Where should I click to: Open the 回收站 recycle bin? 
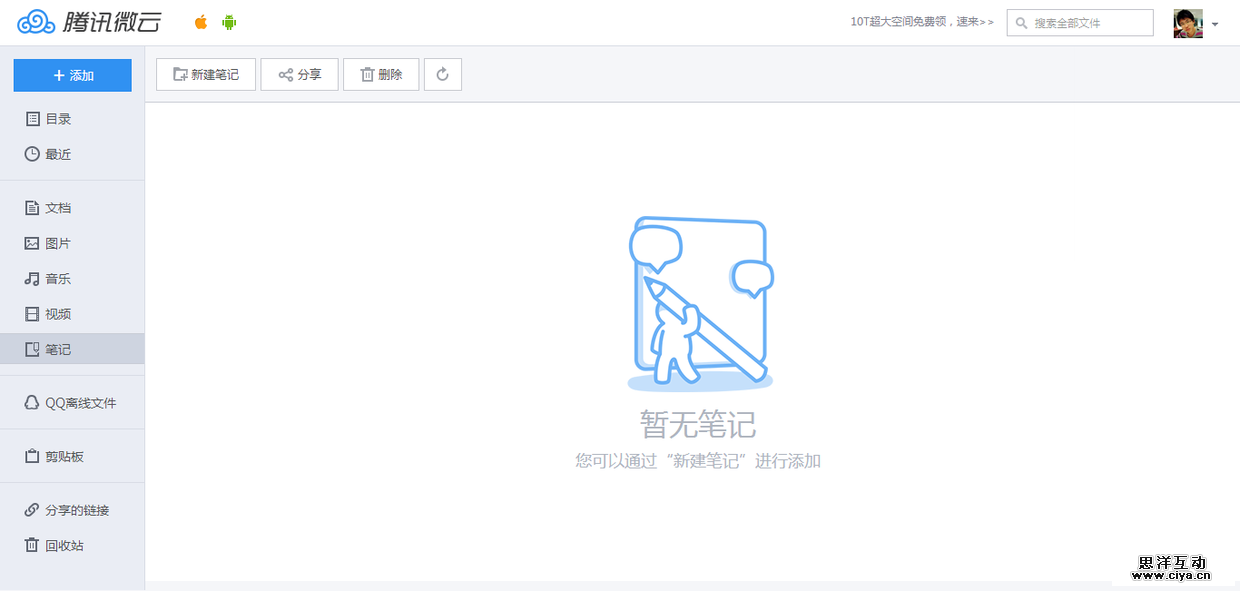tap(64, 546)
